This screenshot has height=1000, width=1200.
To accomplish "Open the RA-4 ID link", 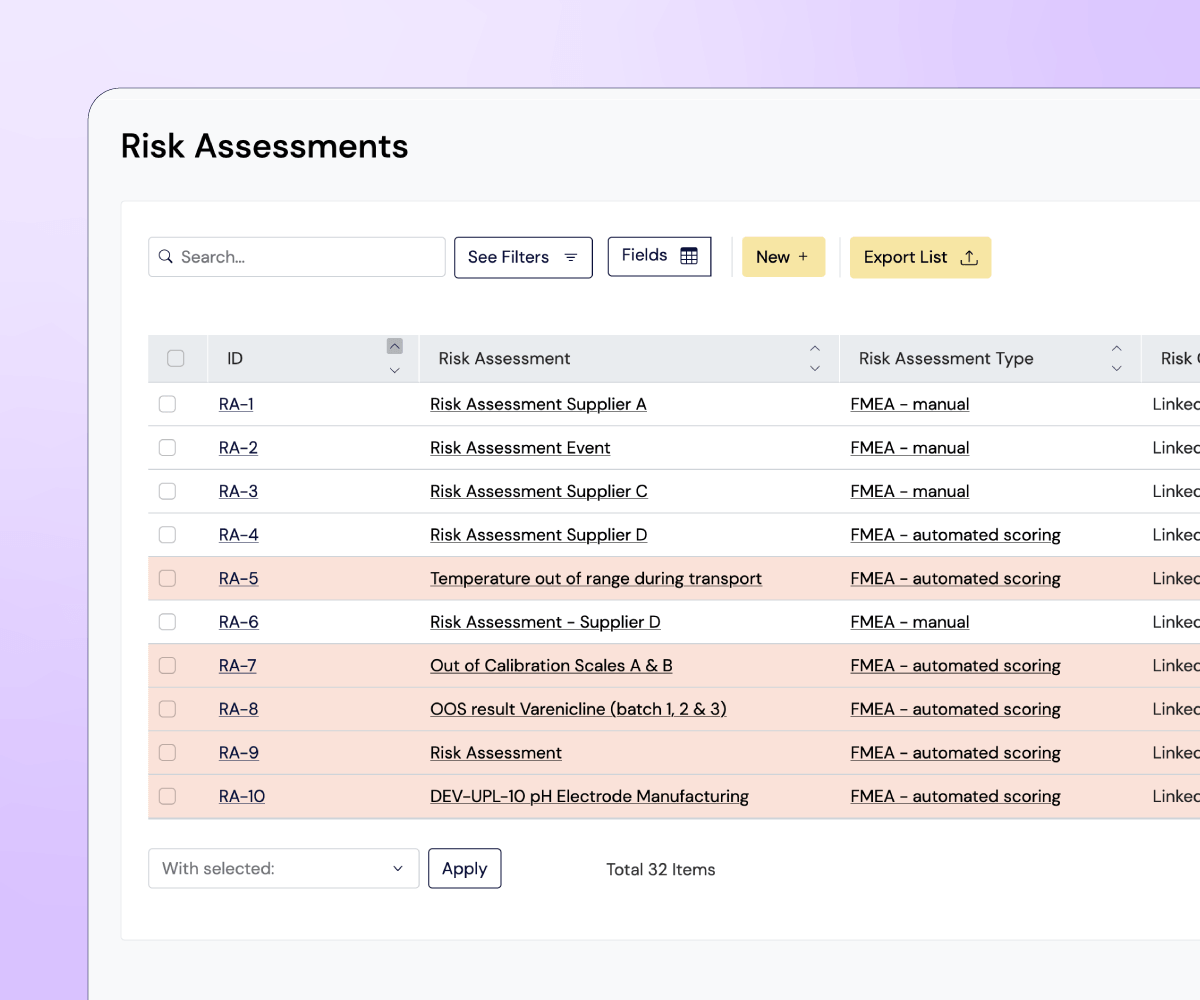I will coord(239,535).
